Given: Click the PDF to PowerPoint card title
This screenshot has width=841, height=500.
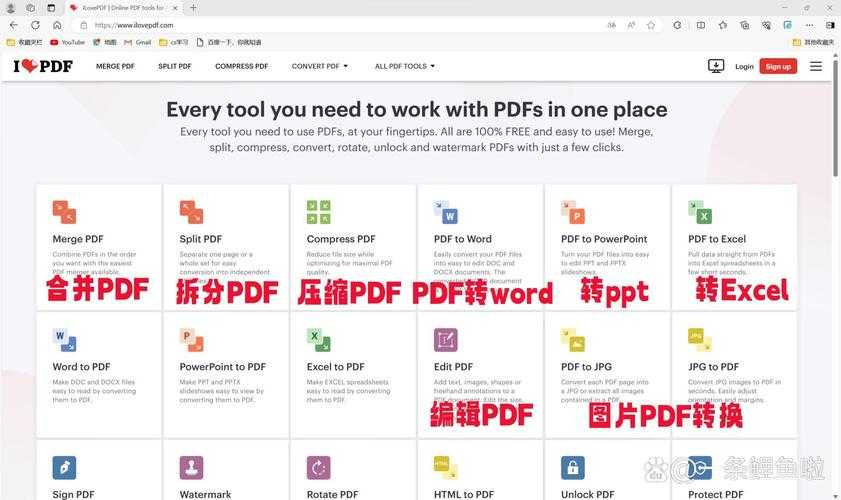Looking at the screenshot, I should point(604,239).
